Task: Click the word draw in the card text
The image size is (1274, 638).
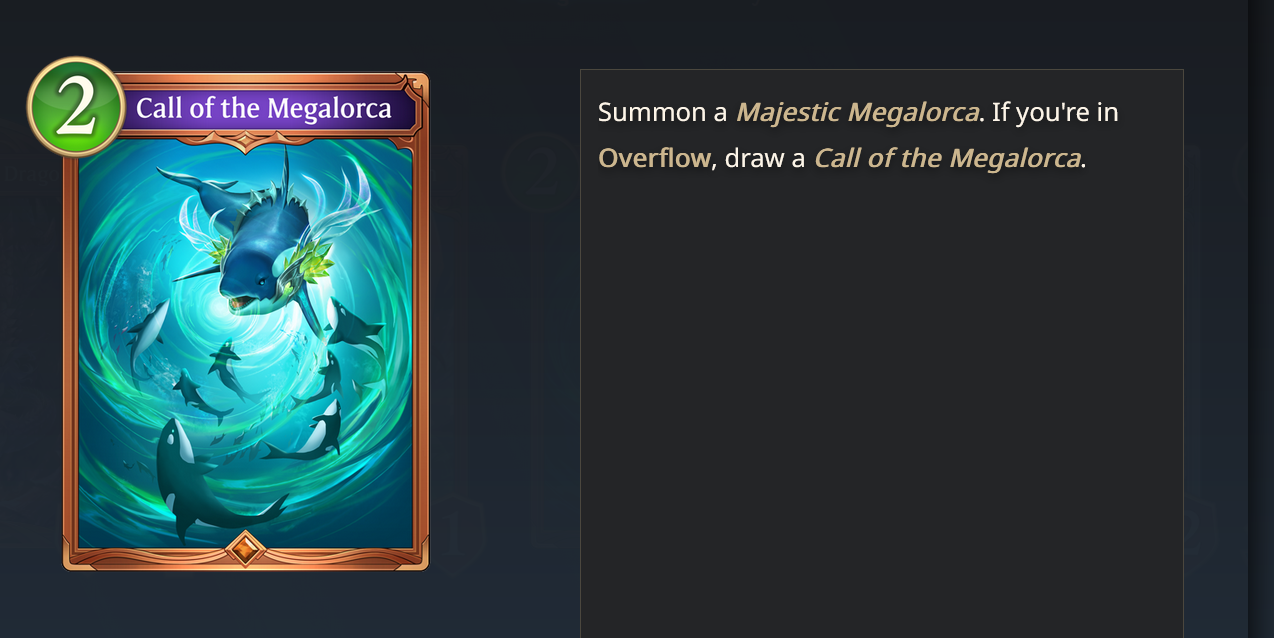Action: 764,158
